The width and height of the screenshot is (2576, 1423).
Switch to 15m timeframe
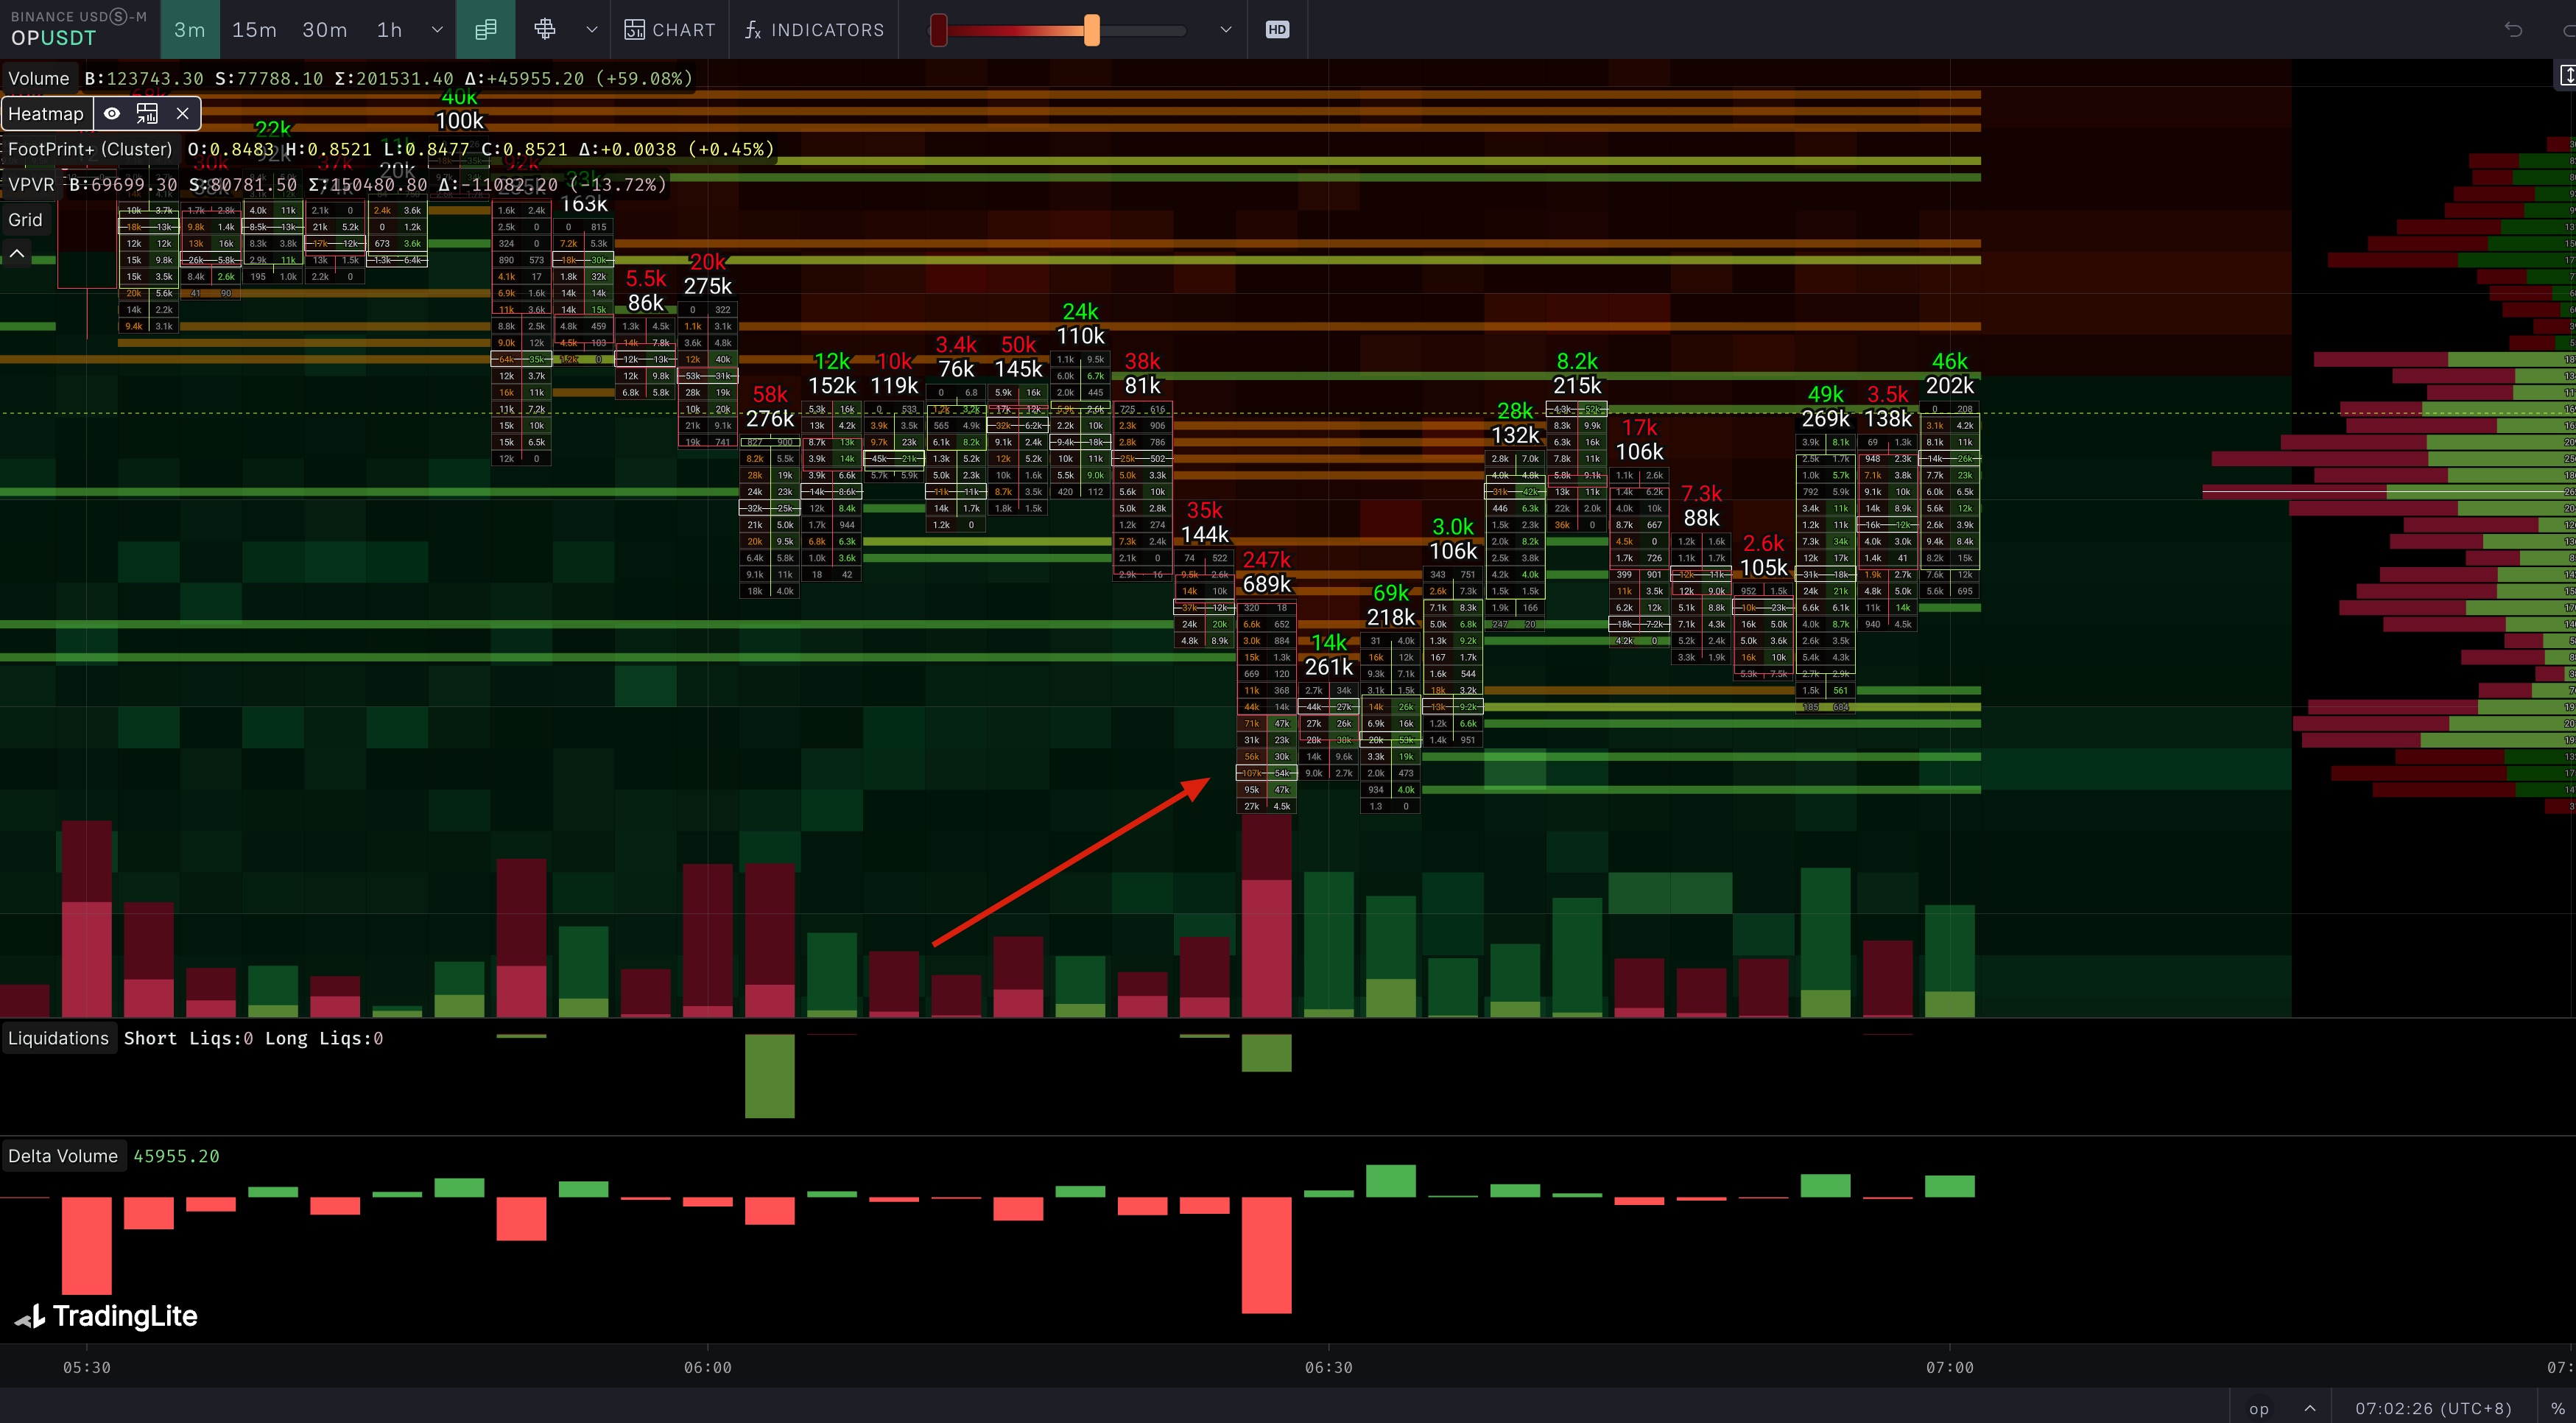(254, 30)
